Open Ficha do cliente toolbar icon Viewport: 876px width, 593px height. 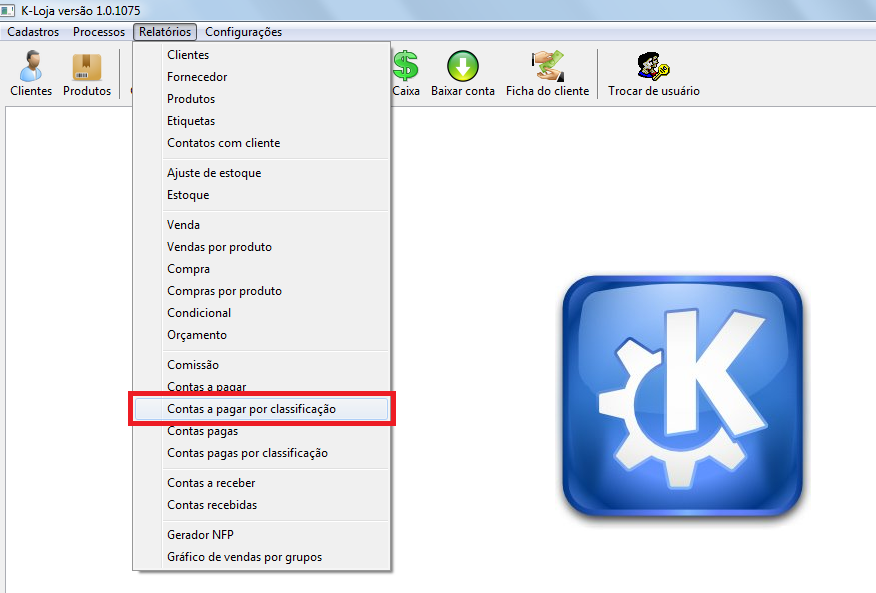pos(548,73)
